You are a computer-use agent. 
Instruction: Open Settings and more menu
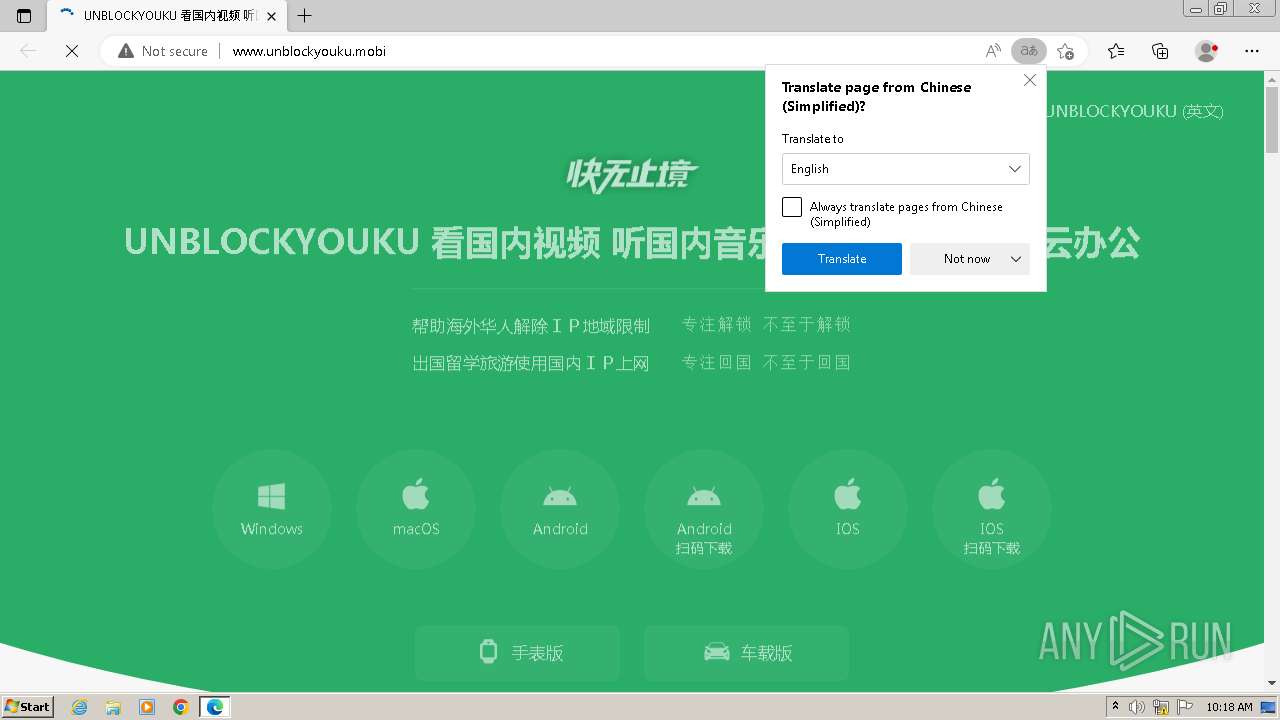click(1252, 51)
